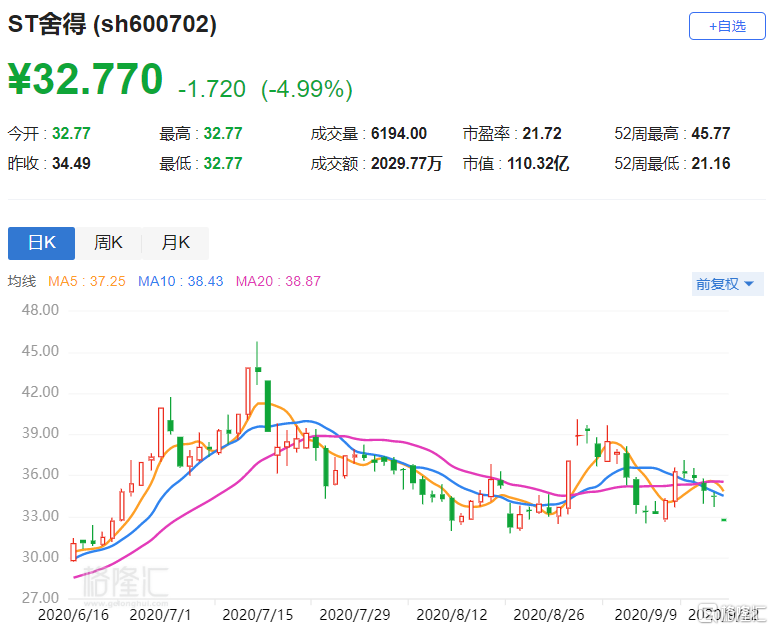
Task: Click the 2020/8/26 date axis label
Action: click(x=549, y=615)
